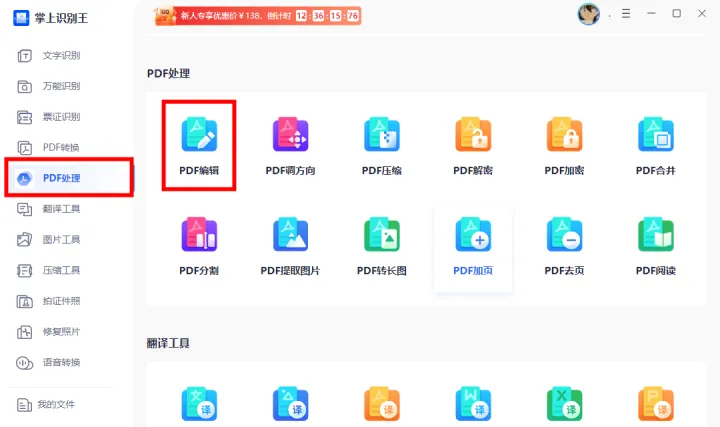The height and width of the screenshot is (427, 720).
Task: Open the PDF解密 unlock tool
Action: point(473,145)
